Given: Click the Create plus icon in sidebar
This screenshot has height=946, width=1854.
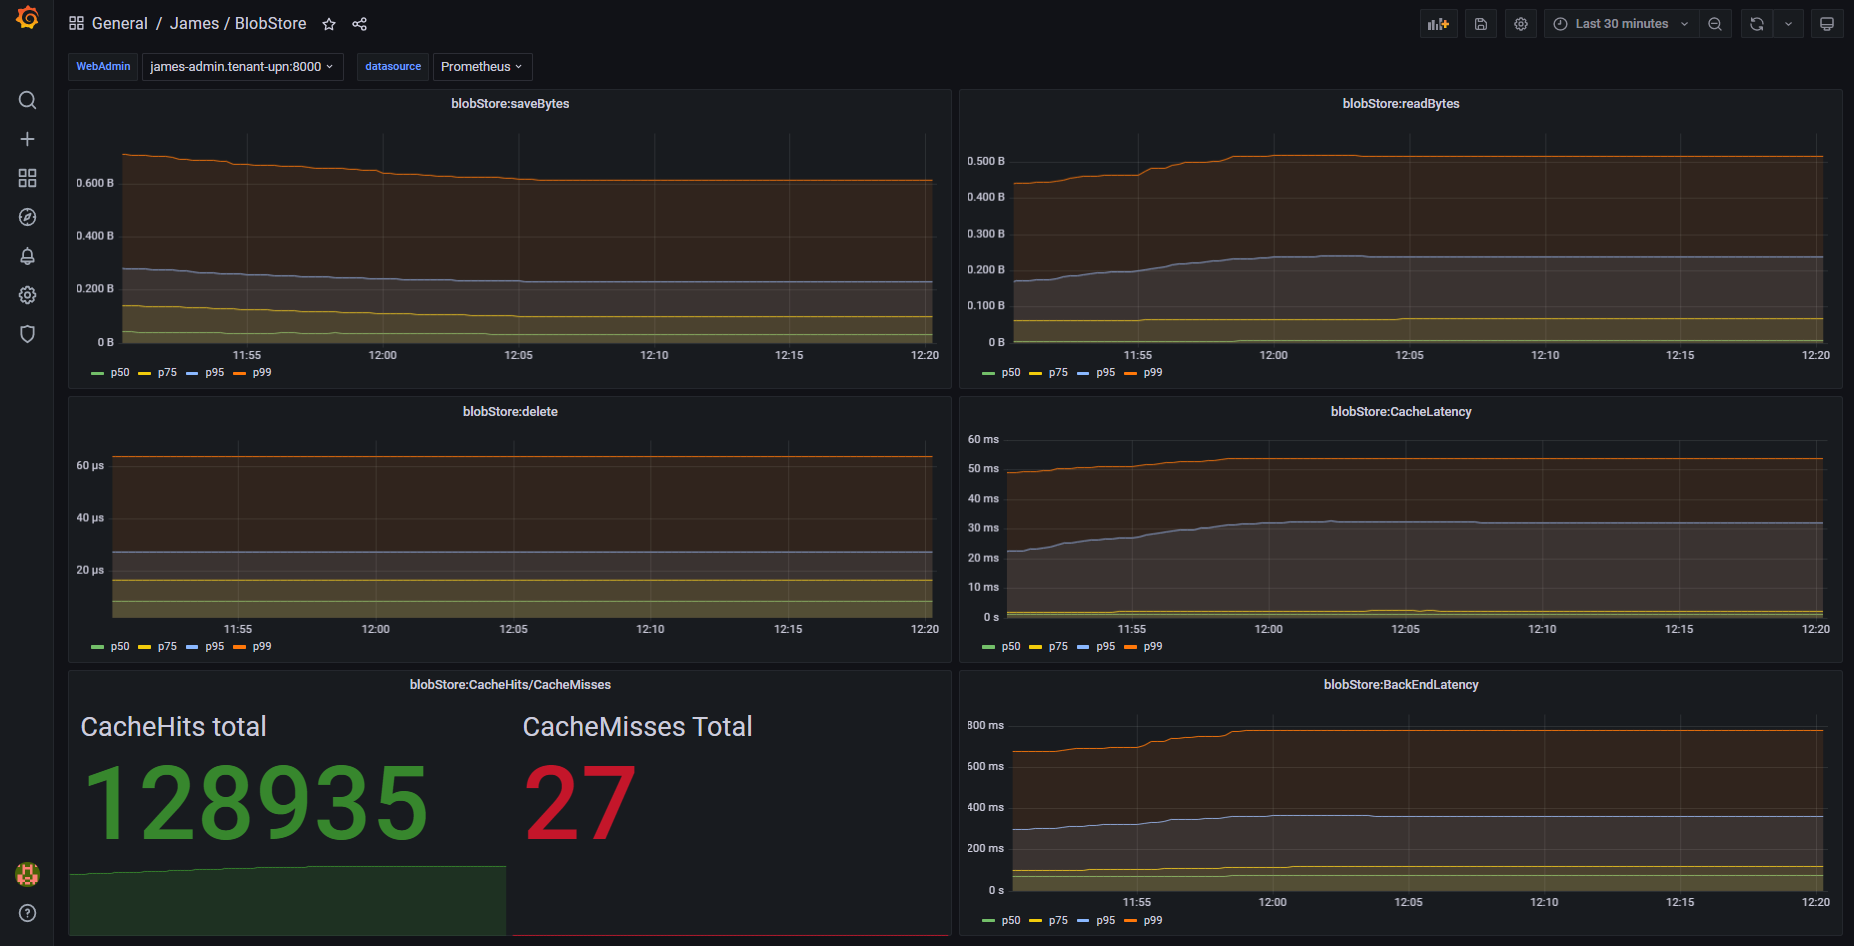Looking at the screenshot, I should click(27, 139).
